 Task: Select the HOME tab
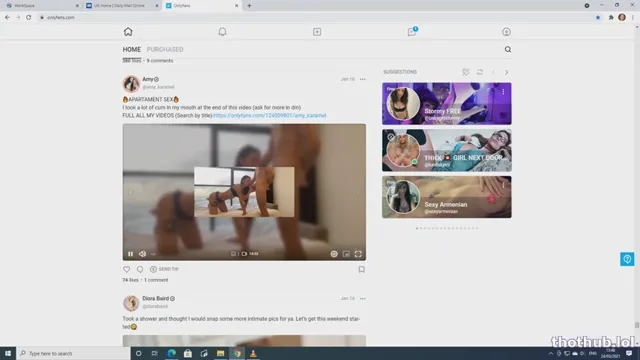(131, 49)
